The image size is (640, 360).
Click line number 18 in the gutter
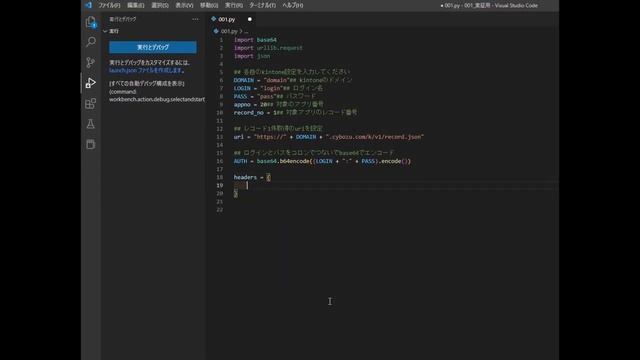pyautogui.click(x=220, y=177)
